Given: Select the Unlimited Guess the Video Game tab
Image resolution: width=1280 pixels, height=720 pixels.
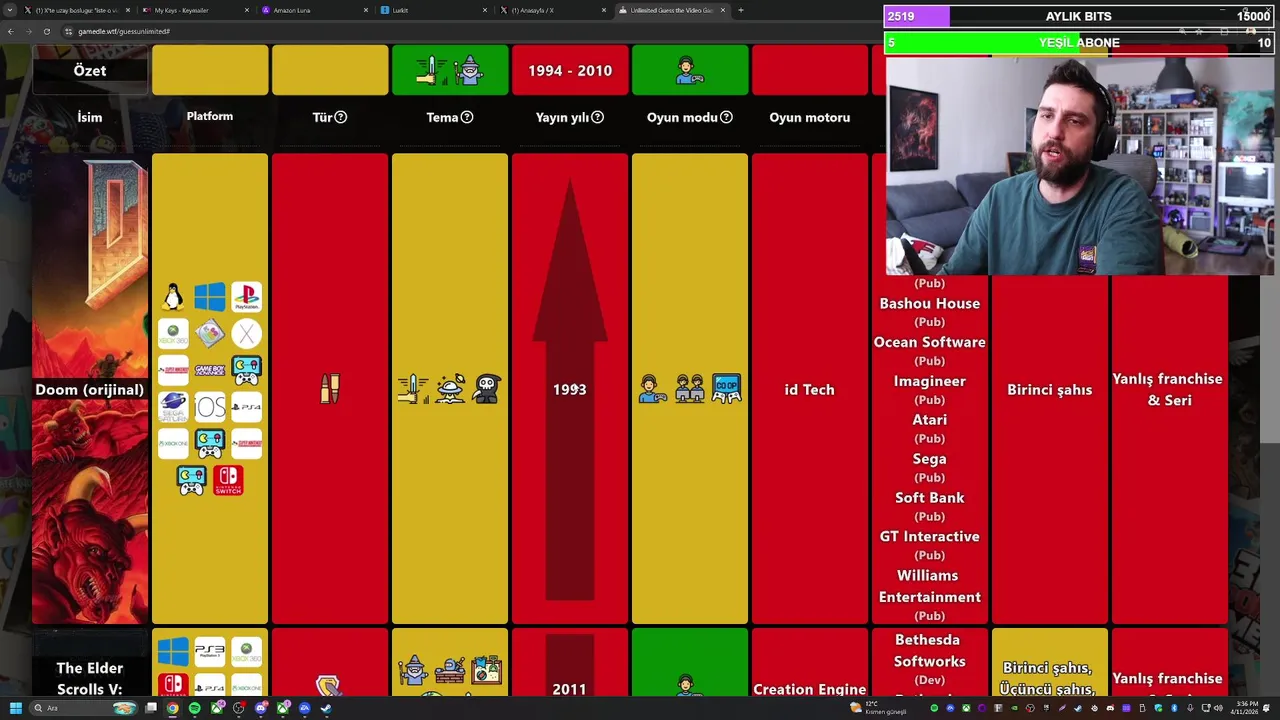Looking at the screenshot, I should click(x=672, y=10).
